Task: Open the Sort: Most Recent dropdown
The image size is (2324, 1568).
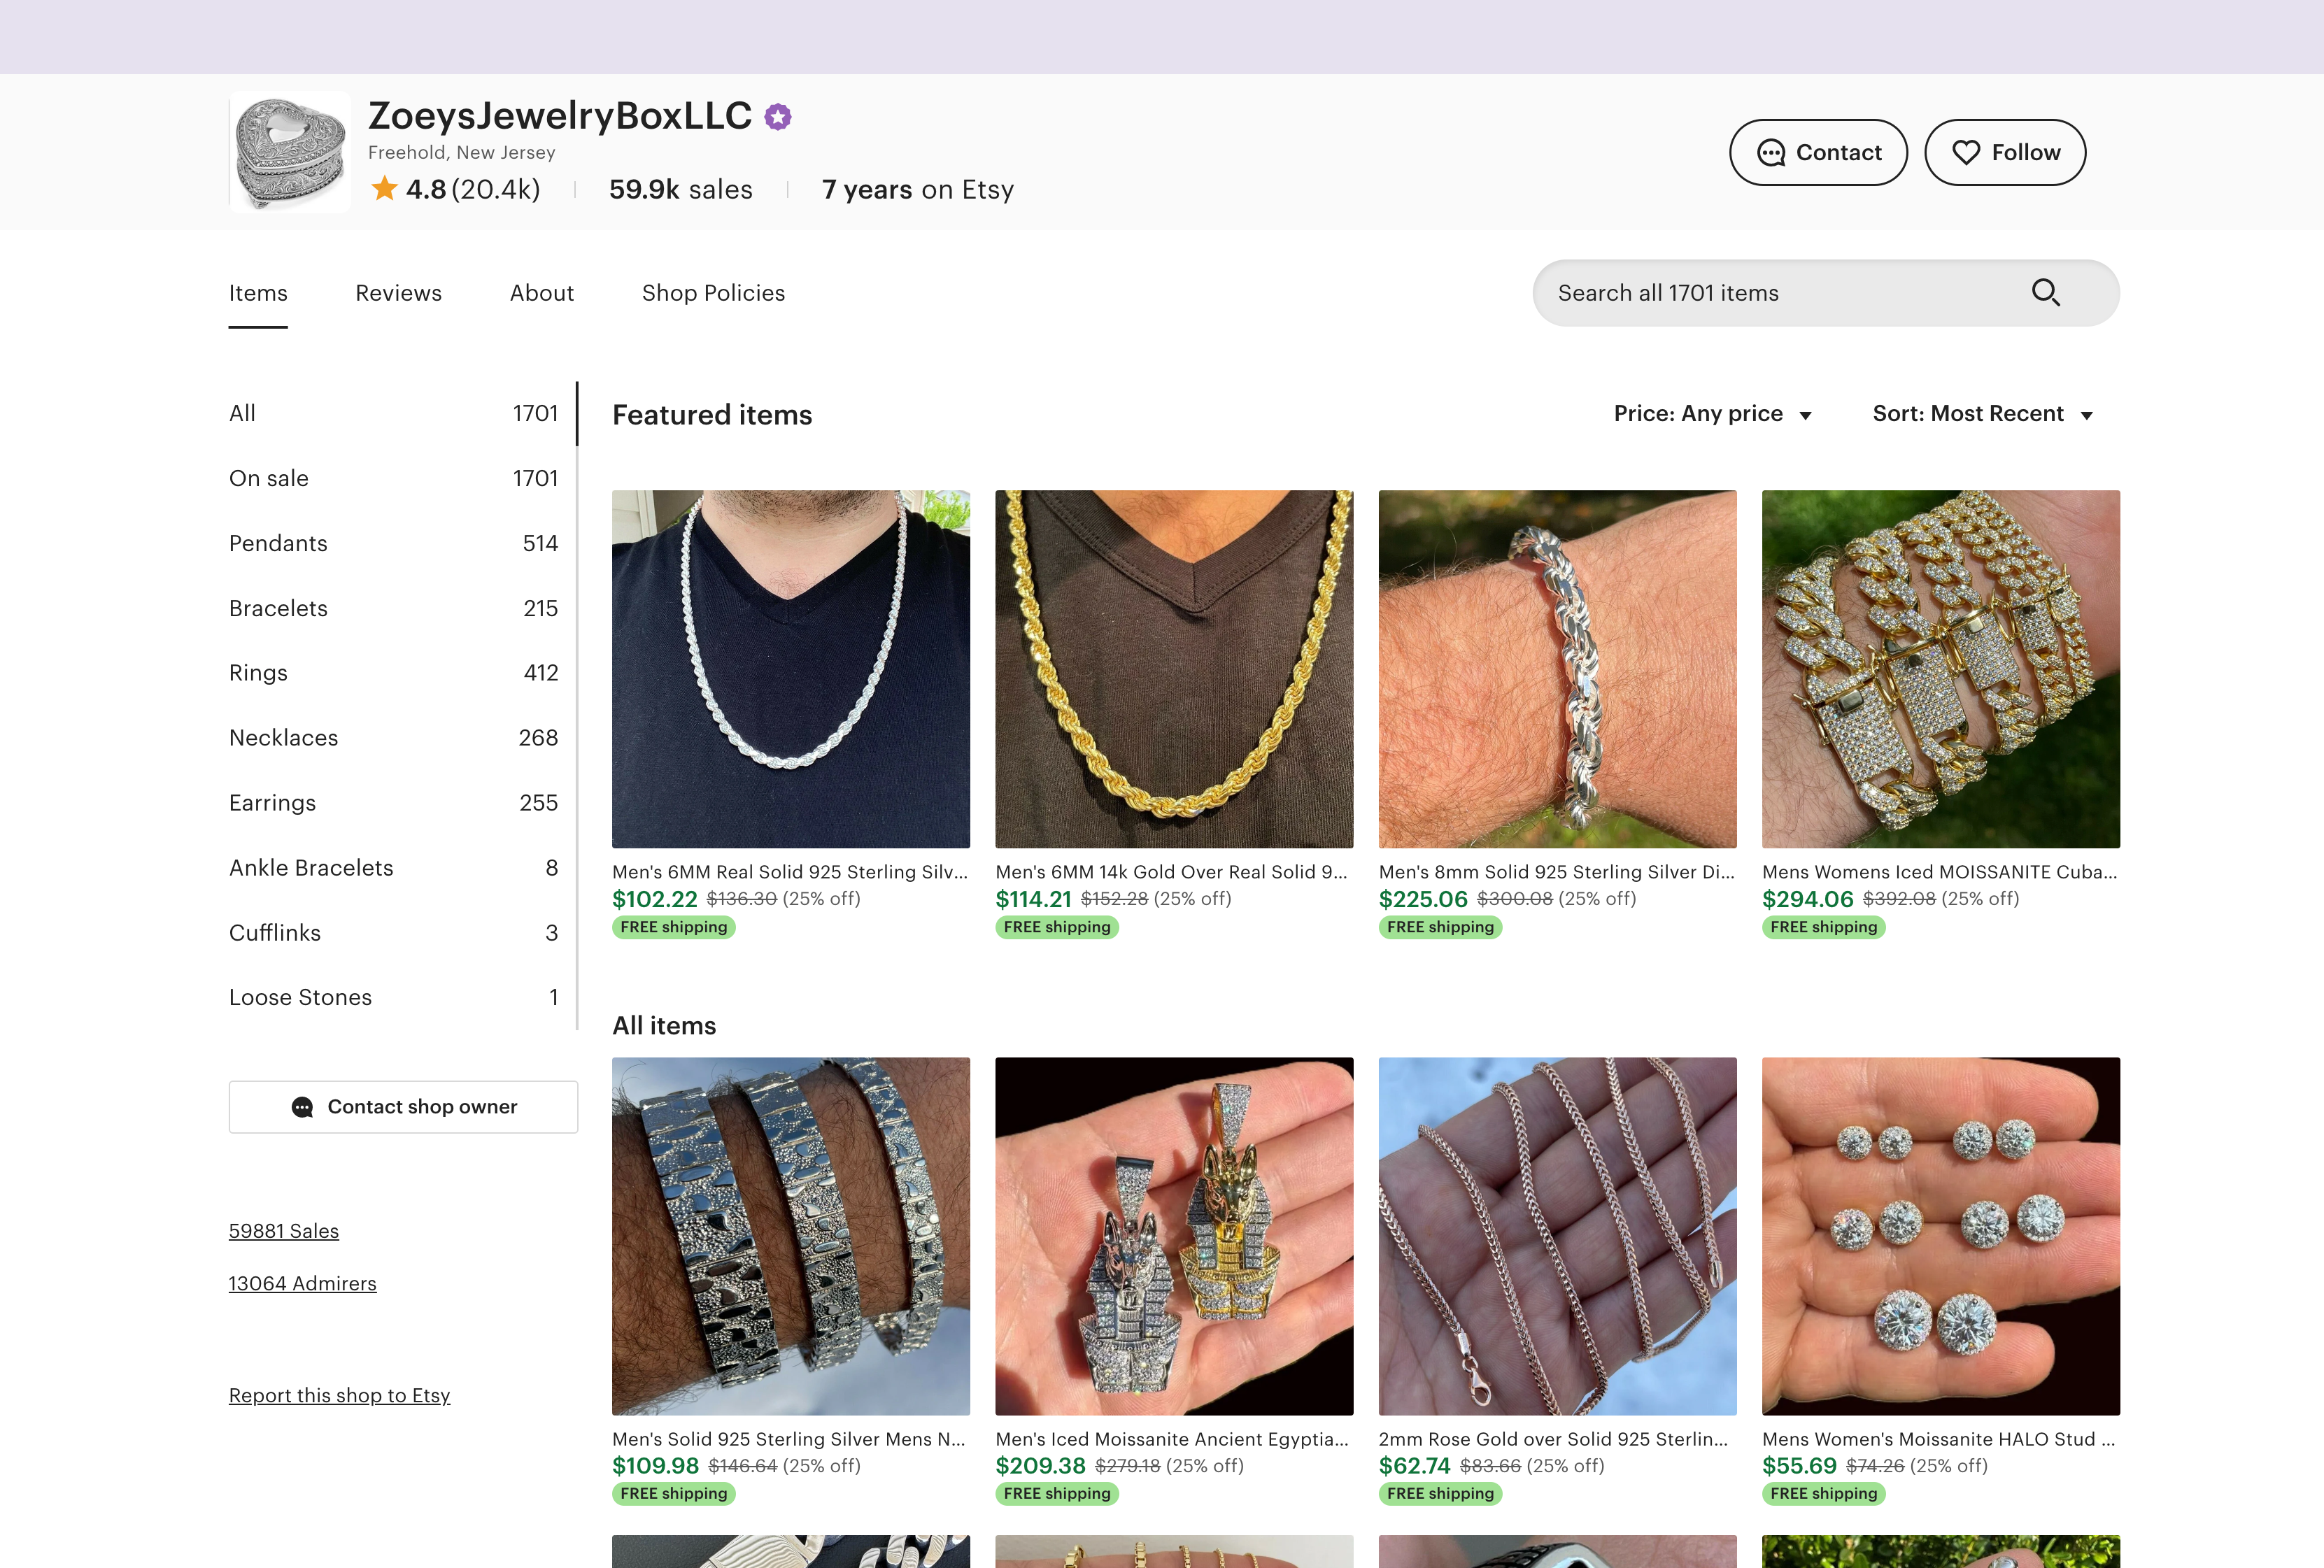Action: point(1982,414)
